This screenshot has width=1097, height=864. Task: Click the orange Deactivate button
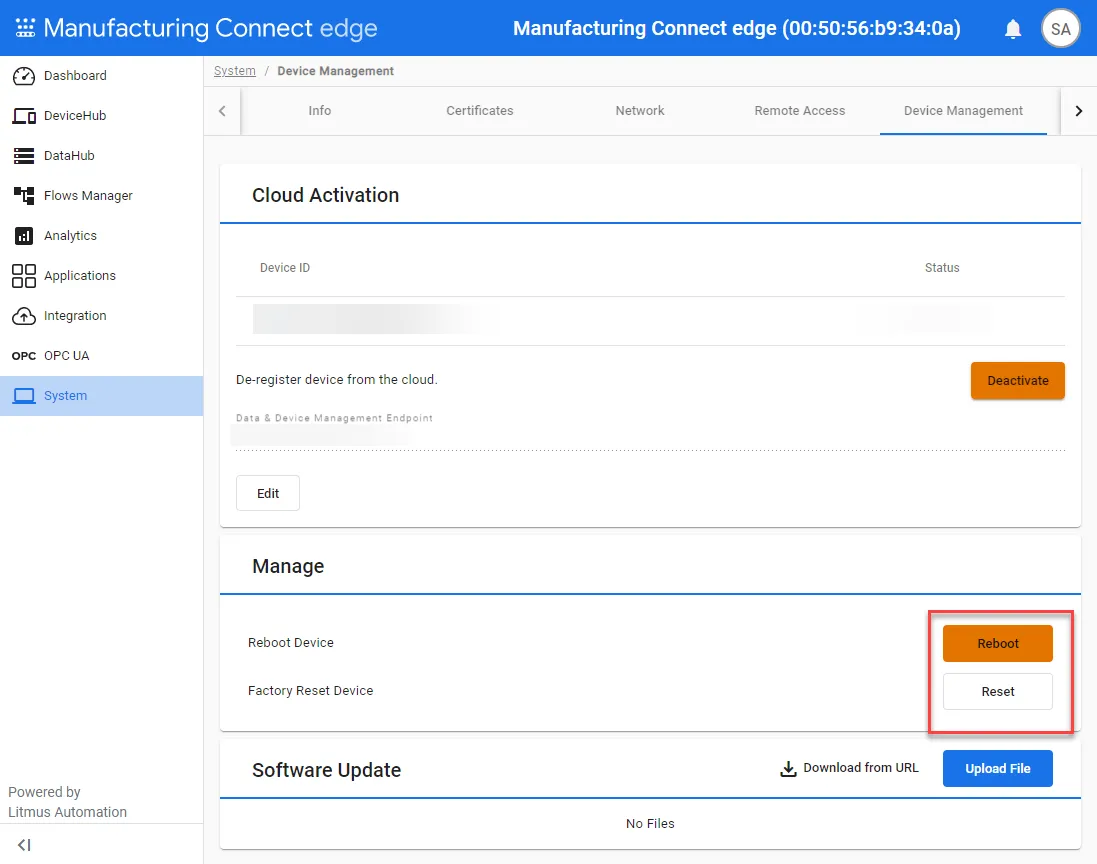[1017, 381]
